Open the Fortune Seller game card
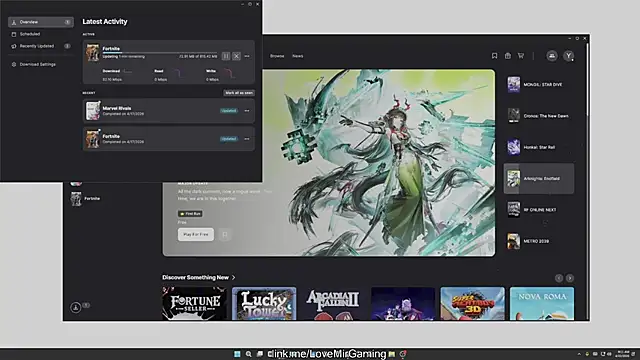Viewport: 640px width, 360px height. pos(194,304)
